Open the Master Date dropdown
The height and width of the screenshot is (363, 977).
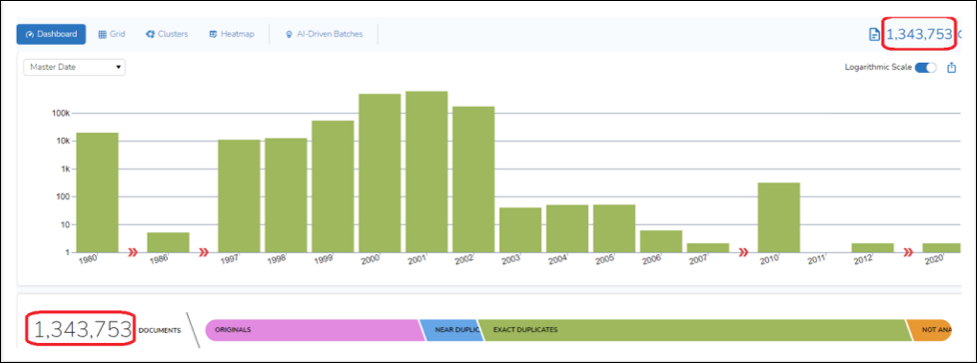click(74, 67)
